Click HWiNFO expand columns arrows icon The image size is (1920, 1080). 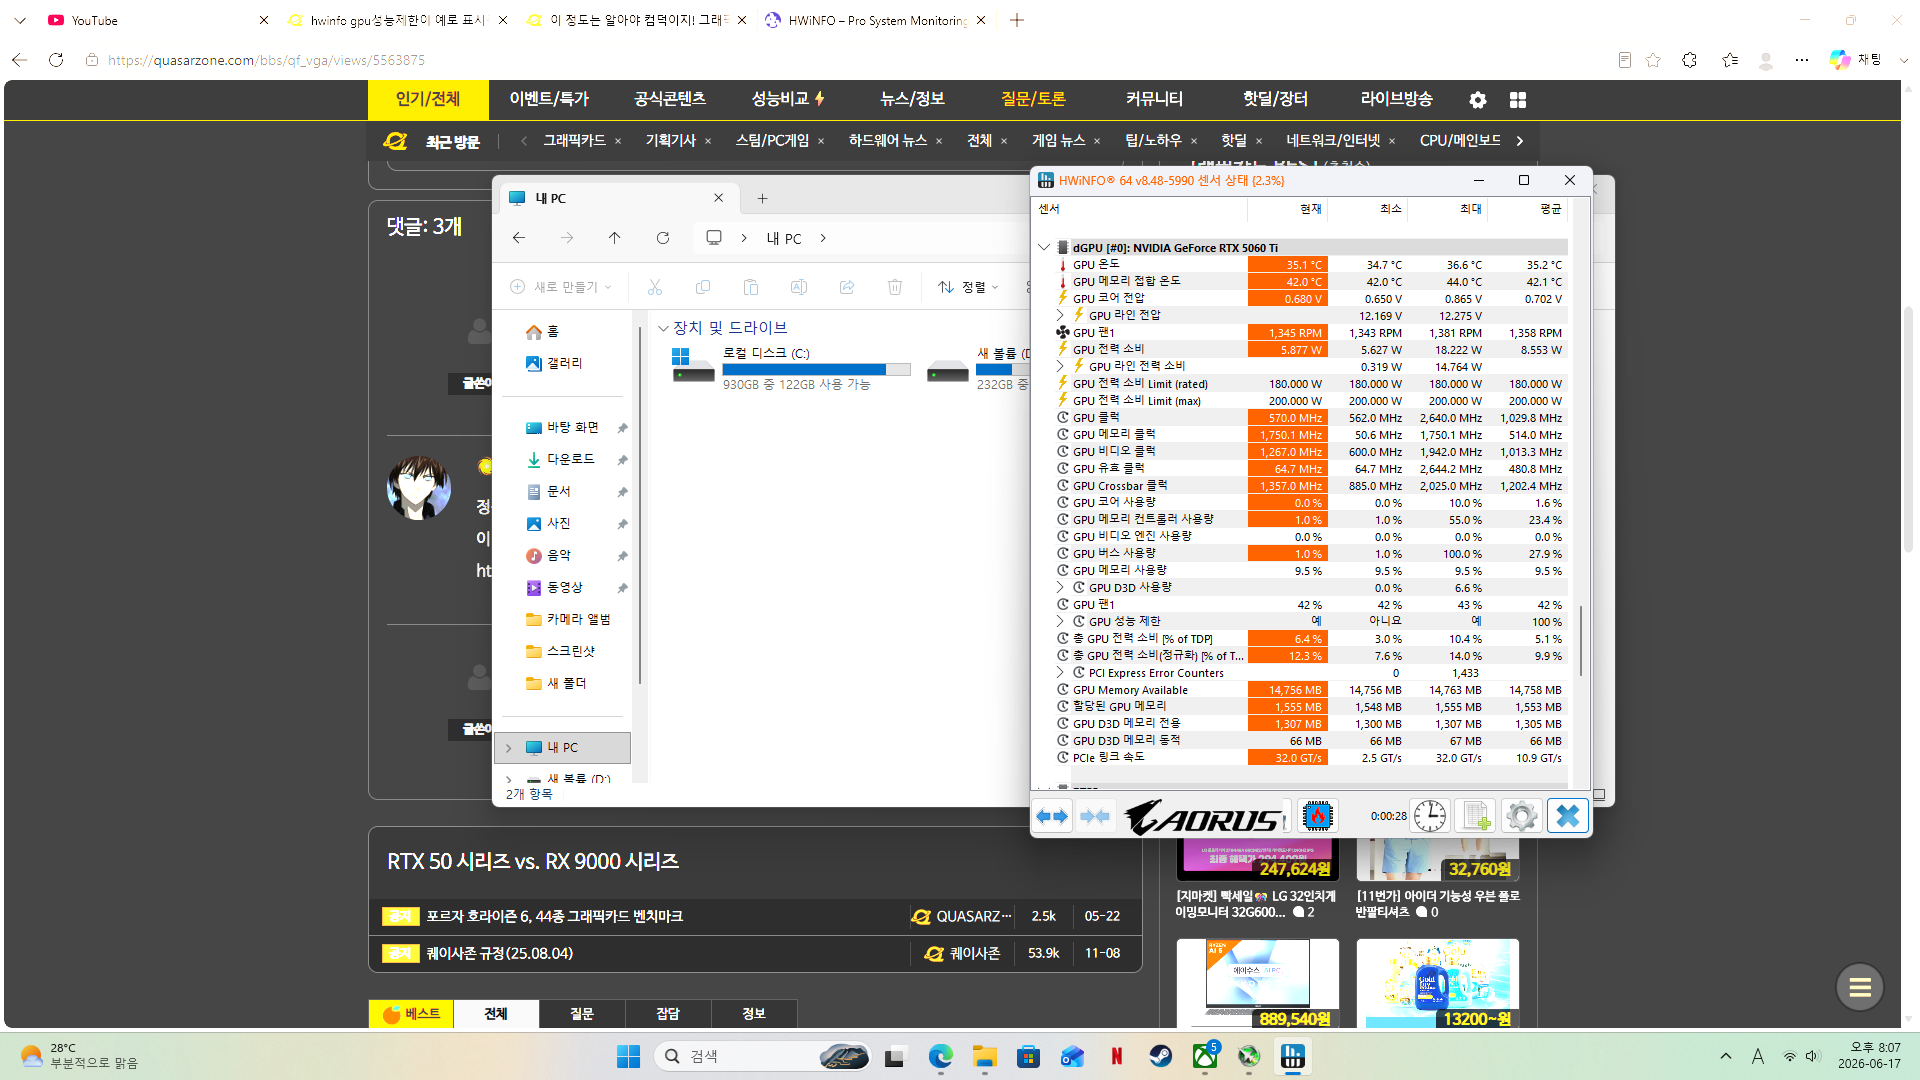1052,817
